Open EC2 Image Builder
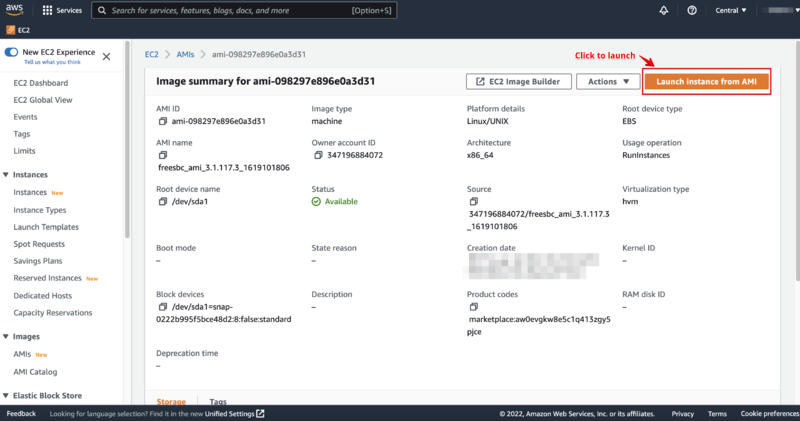Image resolution: width=800 pixels, height=421 pixels. (518, 82)
